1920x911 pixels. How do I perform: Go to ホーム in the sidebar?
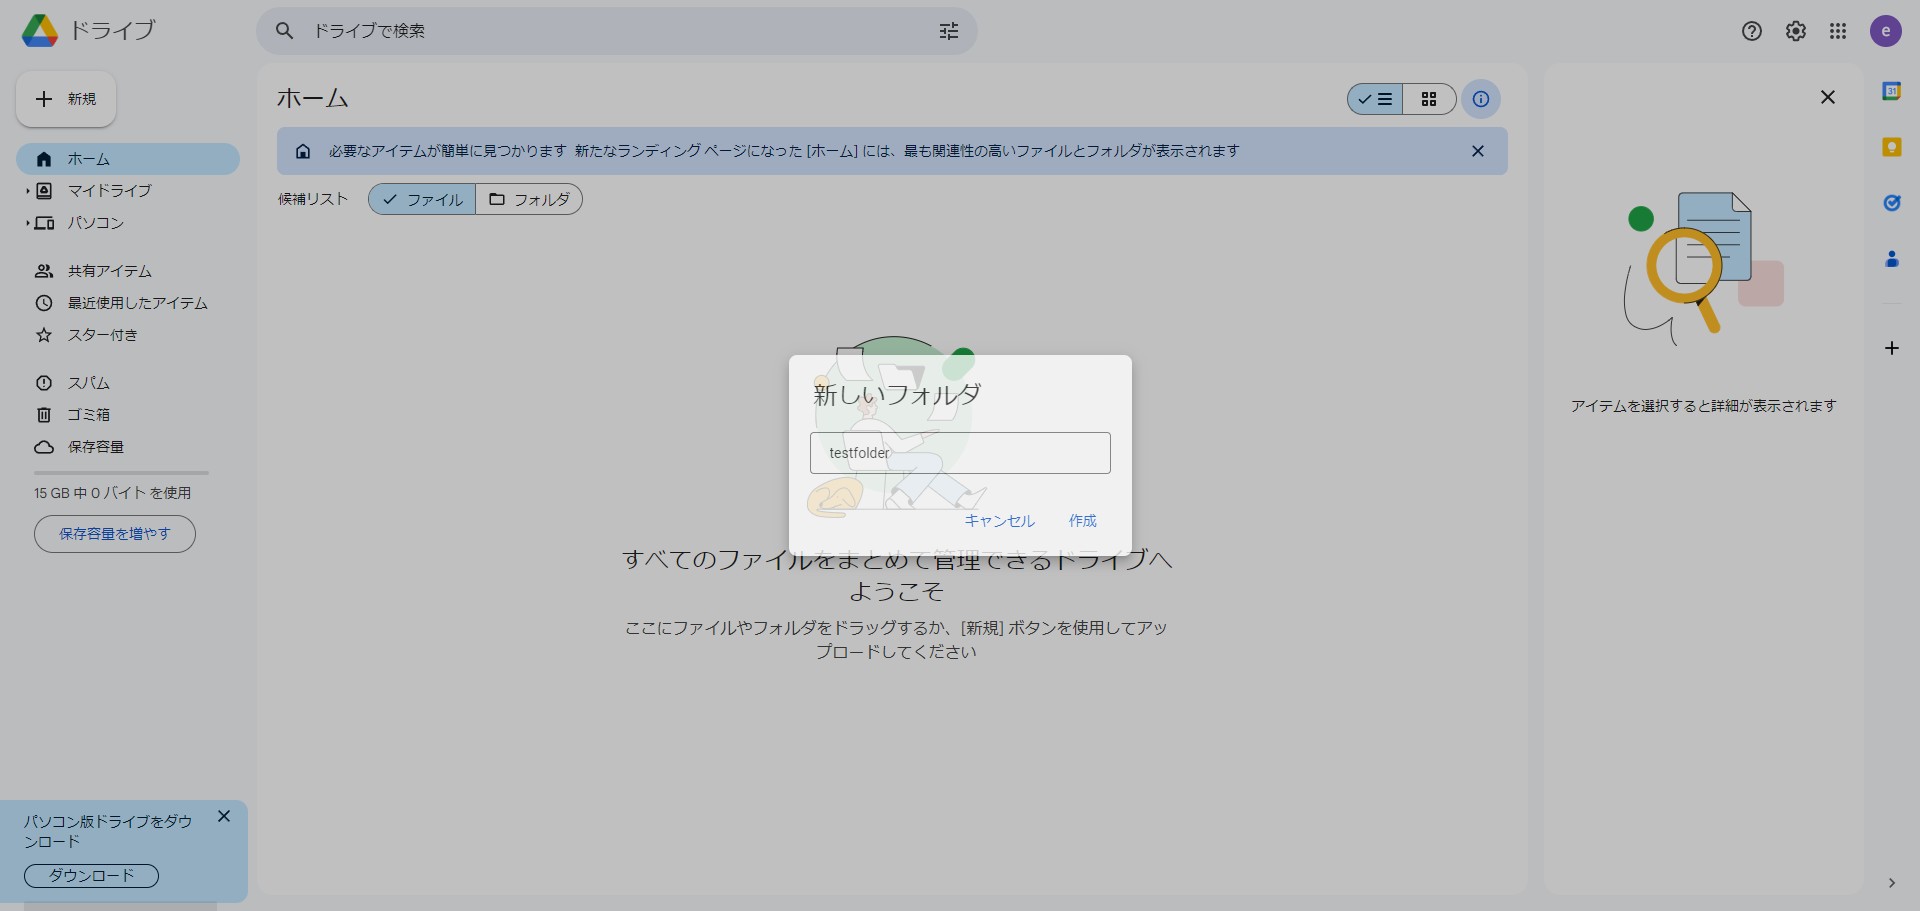point(128,159)
